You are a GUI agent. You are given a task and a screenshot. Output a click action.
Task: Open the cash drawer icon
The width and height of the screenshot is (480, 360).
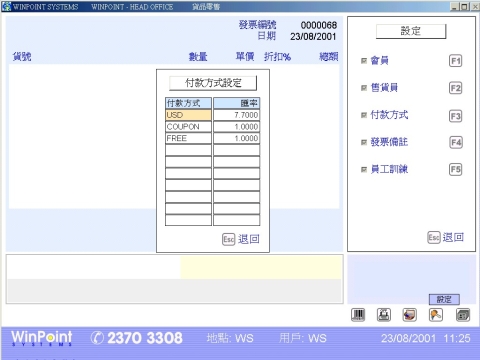pyautogui.click(x=410, y=315)
